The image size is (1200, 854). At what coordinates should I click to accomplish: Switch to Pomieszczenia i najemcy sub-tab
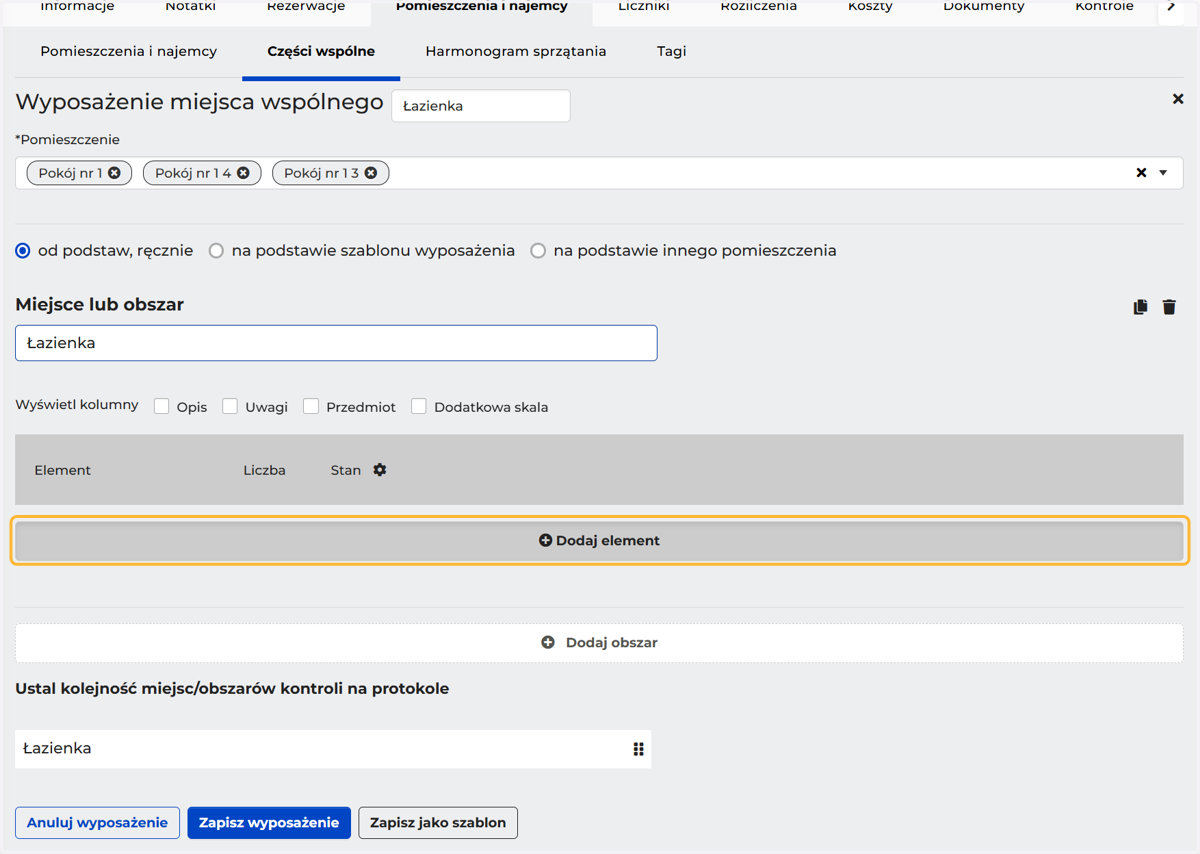tap(129, 51)
